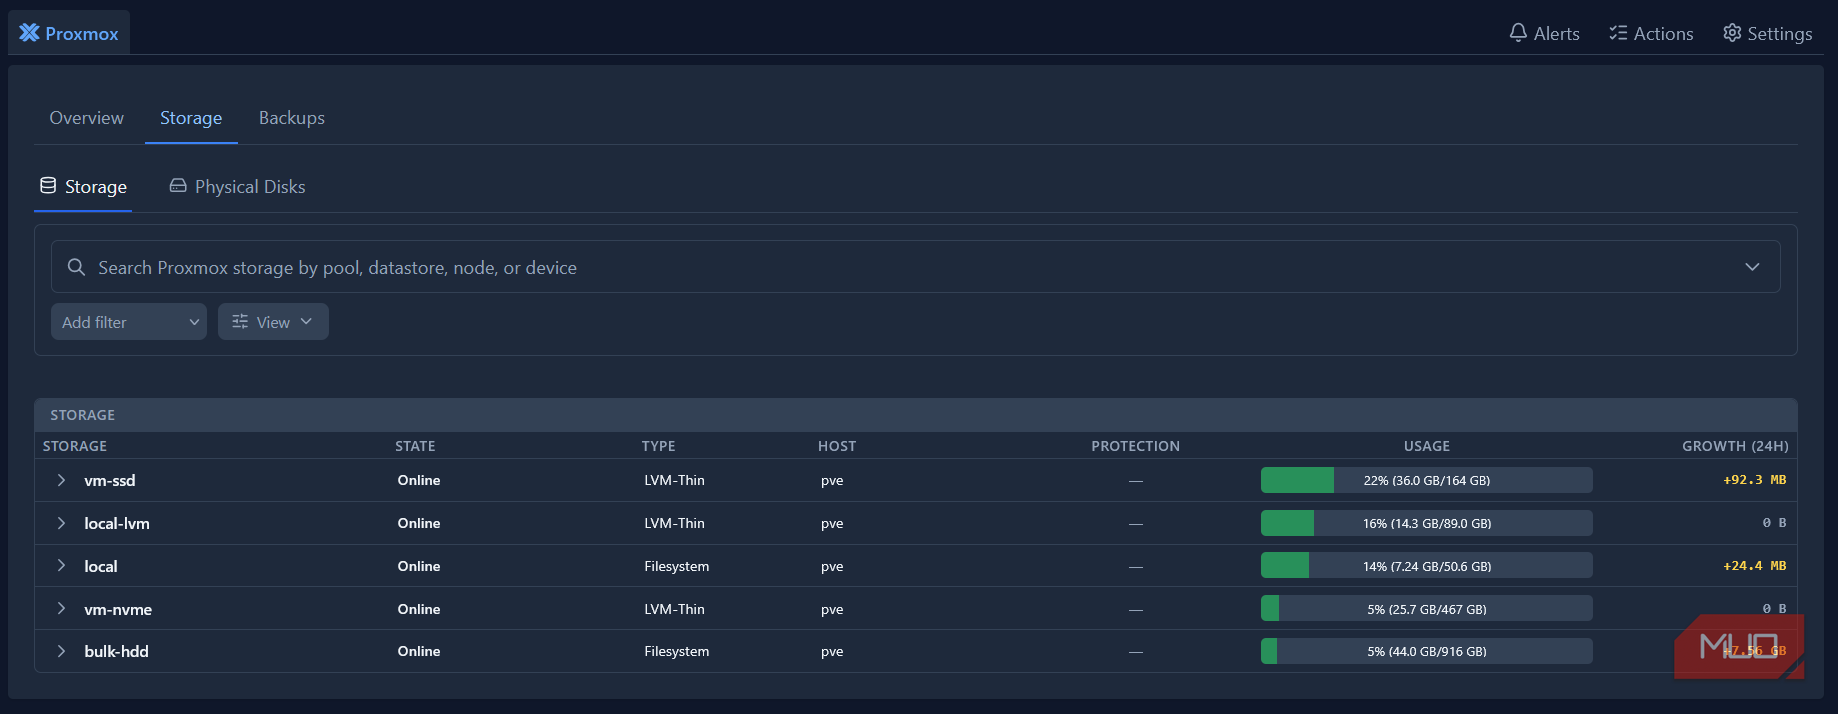Click the View sliders icon
The height and width of the screenshot is (714, 1838).
[240, 321]
